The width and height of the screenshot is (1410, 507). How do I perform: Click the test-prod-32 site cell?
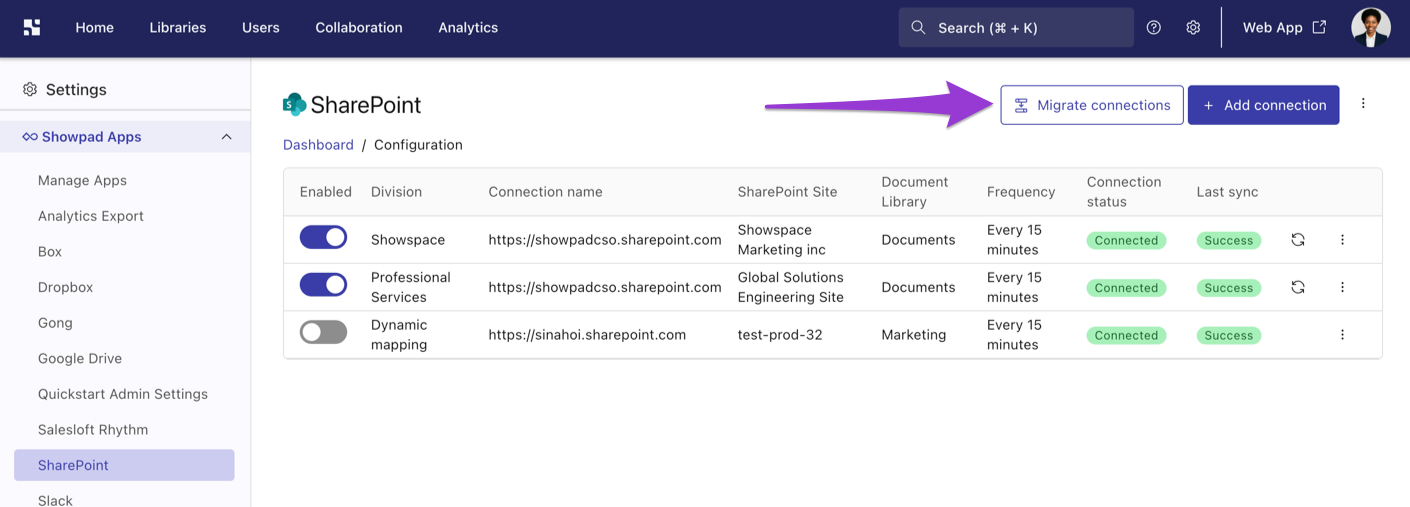click(780, 335)
